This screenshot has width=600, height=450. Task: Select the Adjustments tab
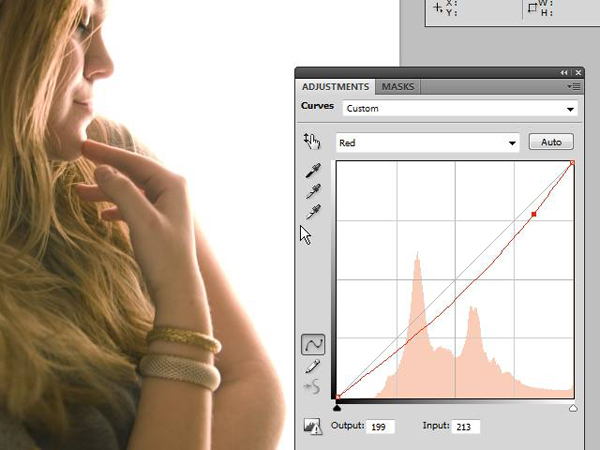(335, 87)
